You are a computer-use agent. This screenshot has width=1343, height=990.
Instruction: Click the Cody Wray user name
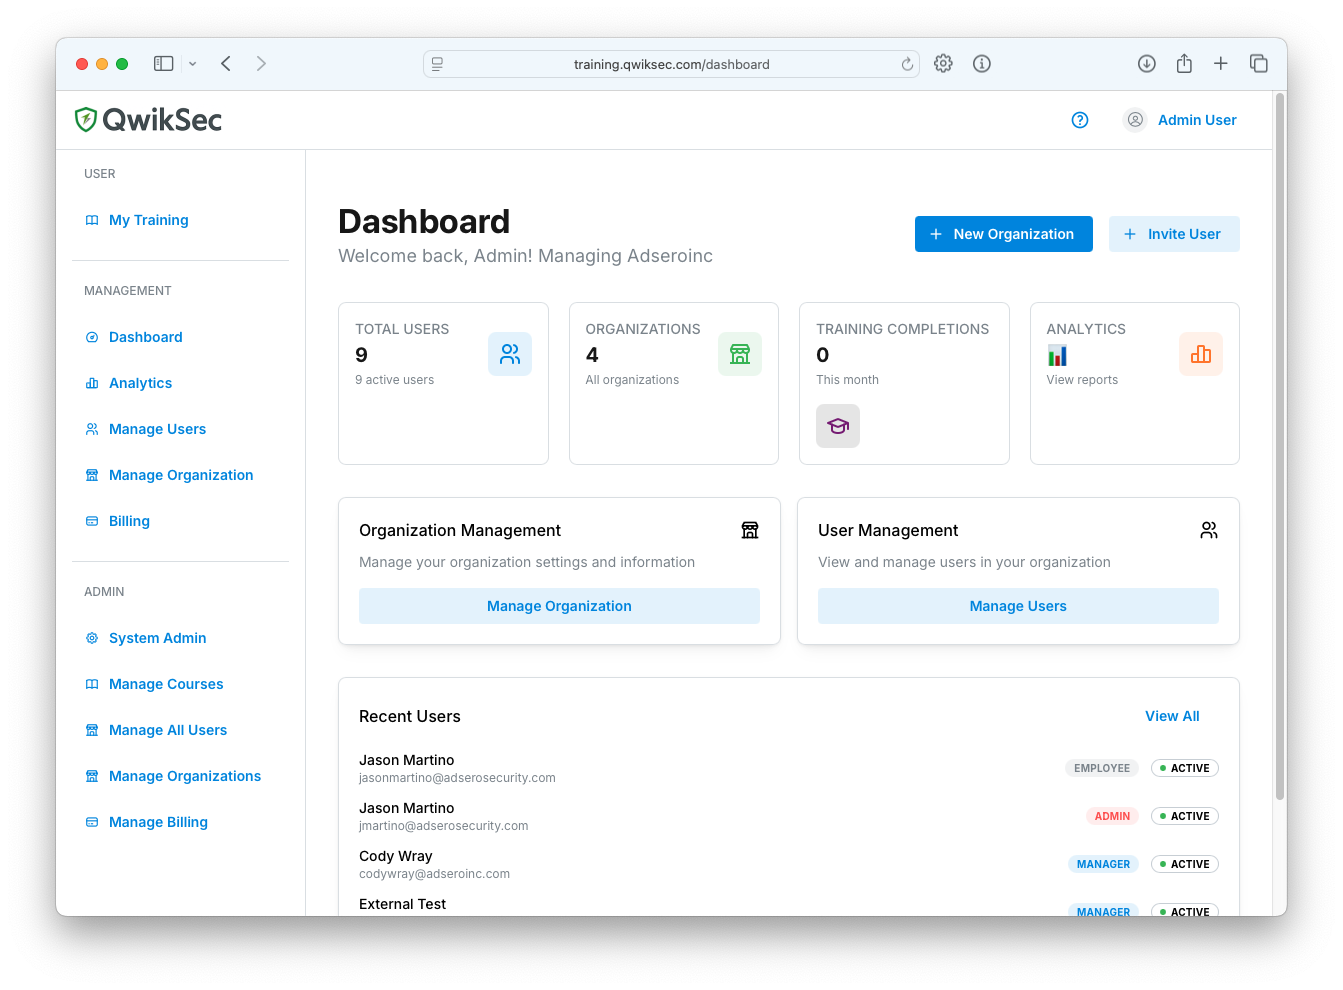coord(396,856)
